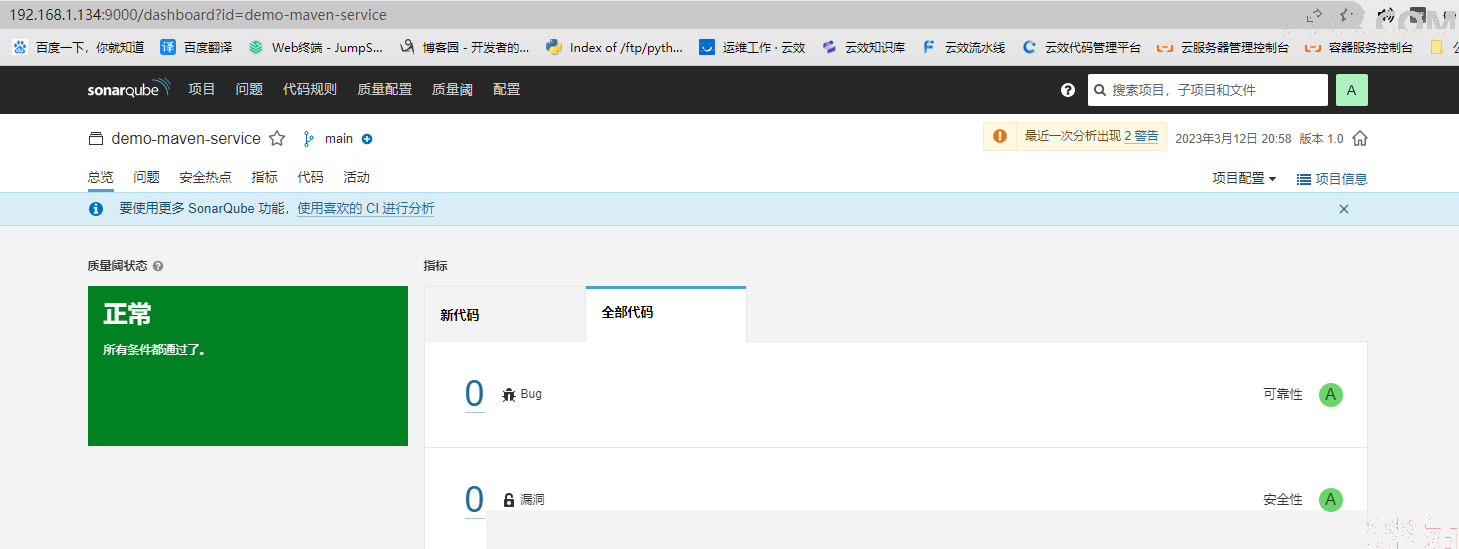Click the search magnifier icon
Viewport: 1459px width, 549px height.
1100,90
